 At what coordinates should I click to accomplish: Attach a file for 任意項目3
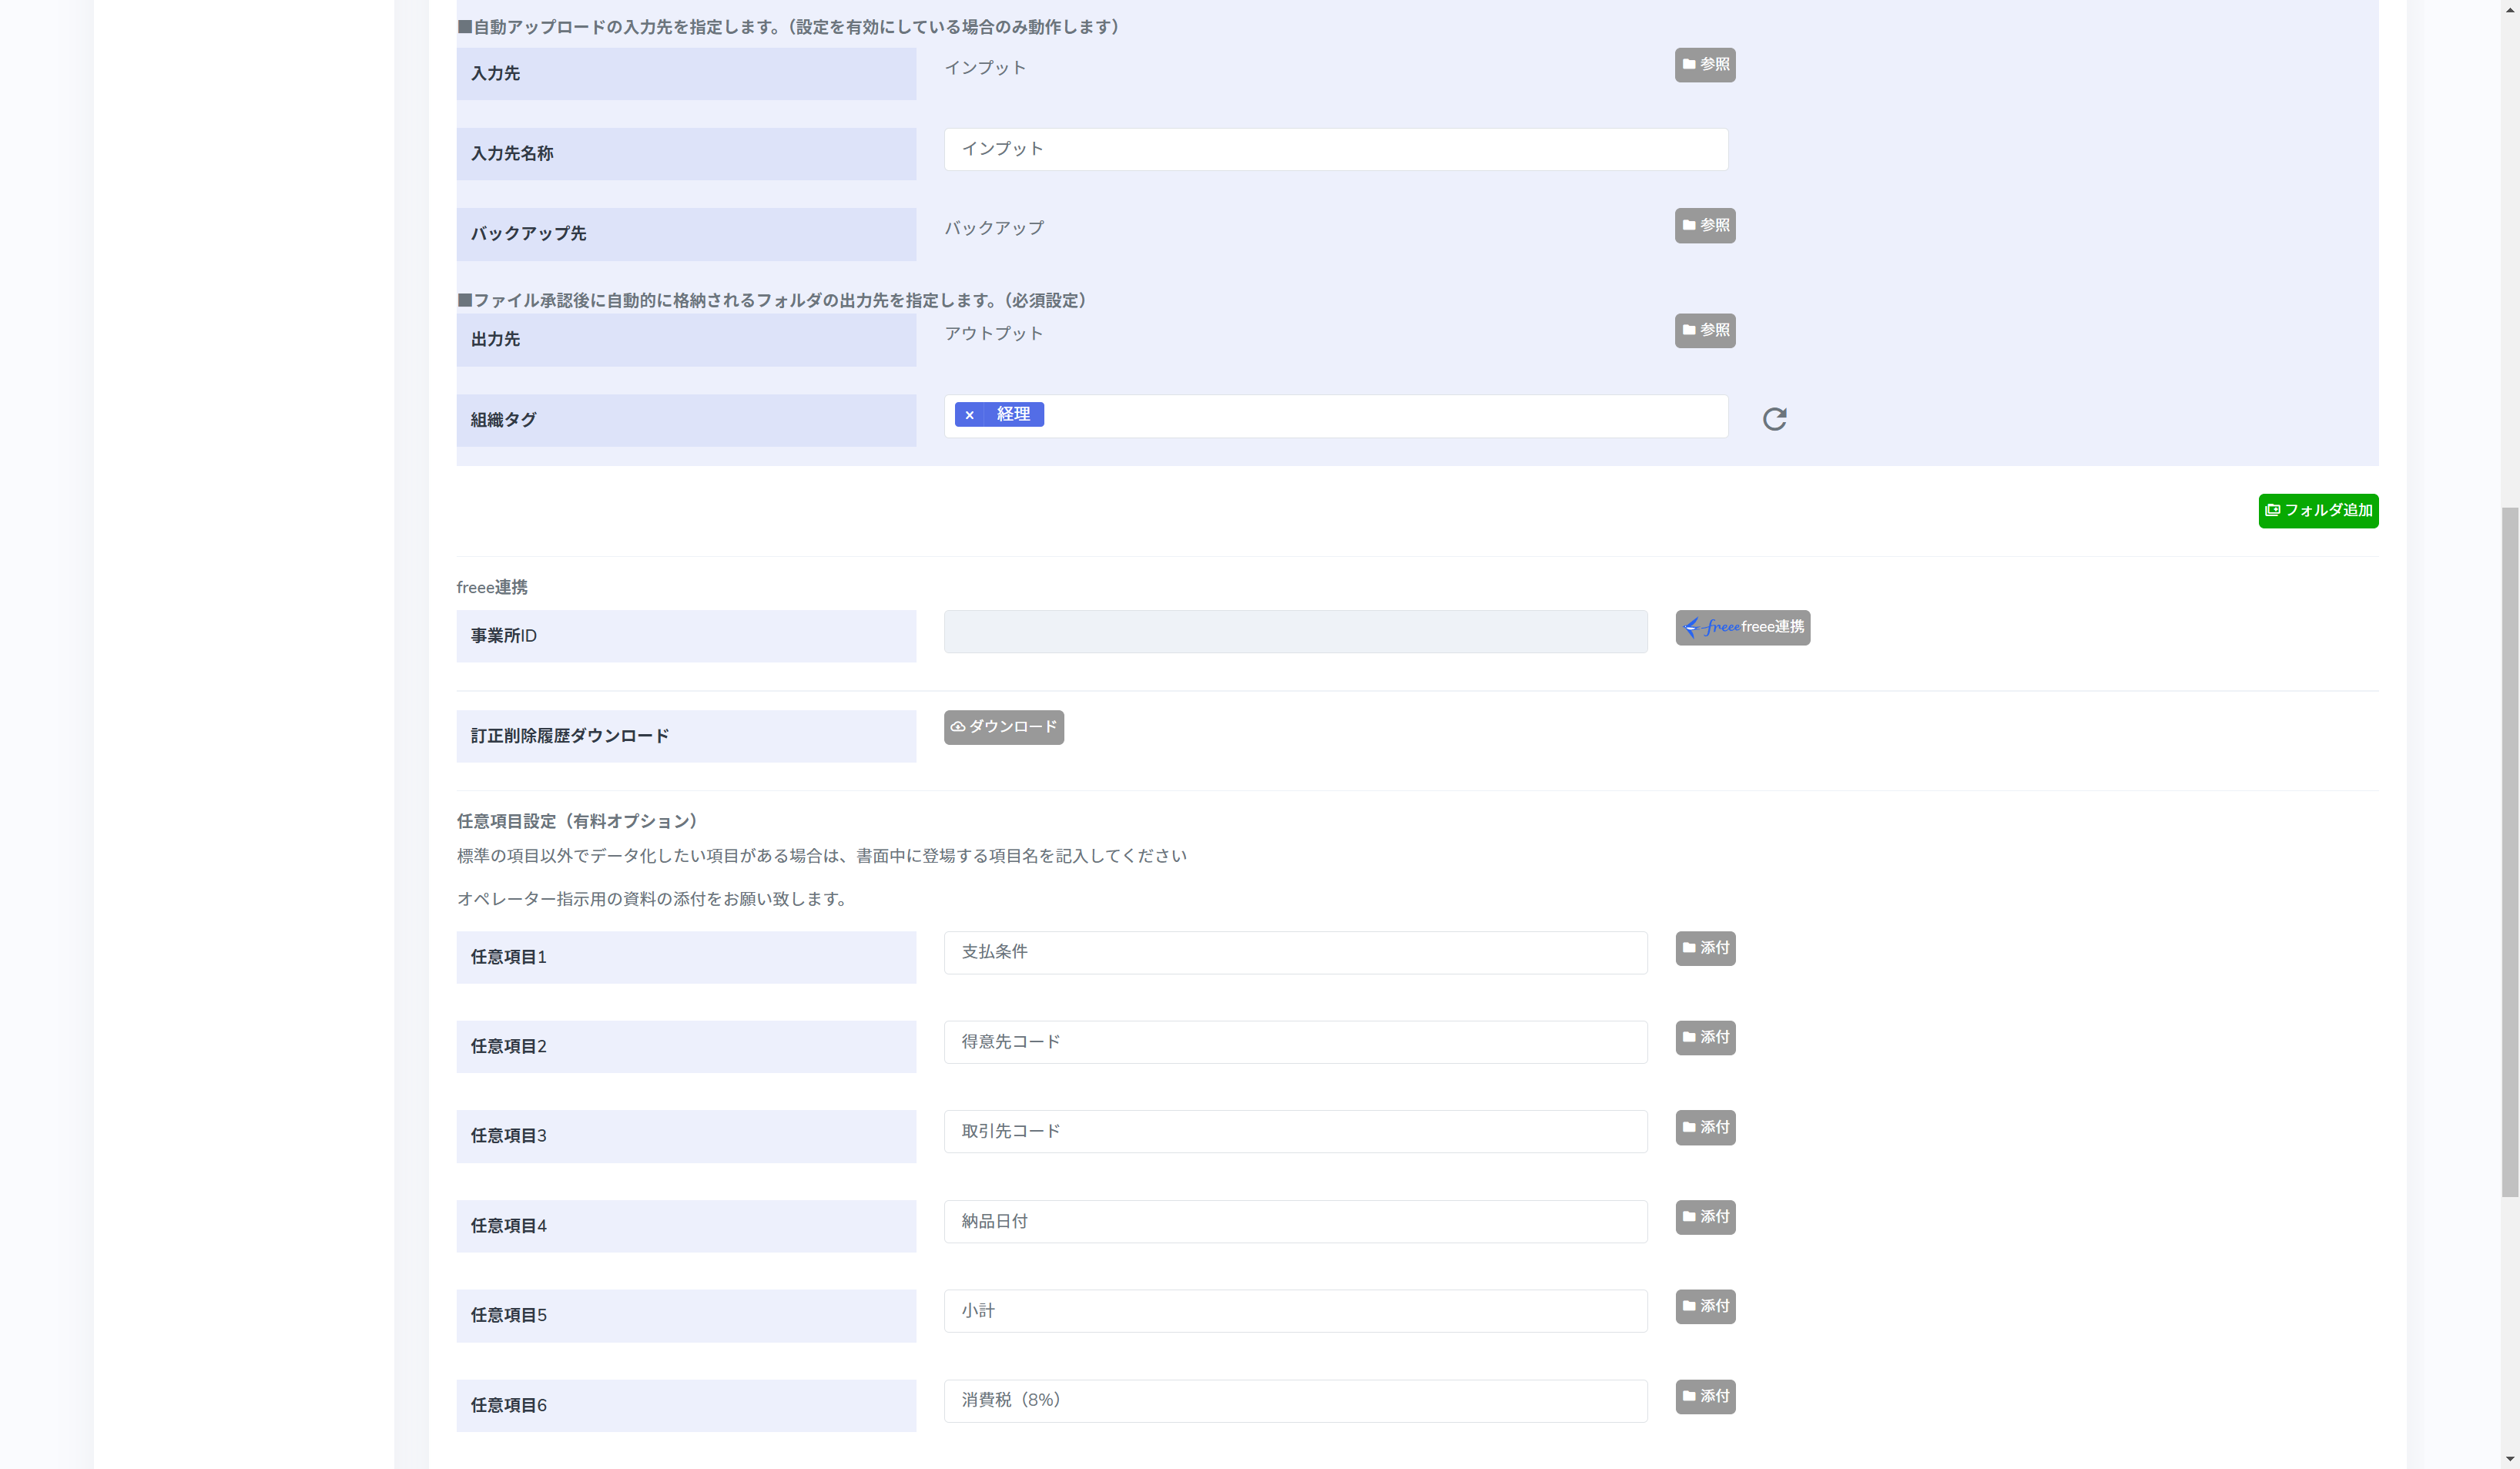point(1705,1127)
